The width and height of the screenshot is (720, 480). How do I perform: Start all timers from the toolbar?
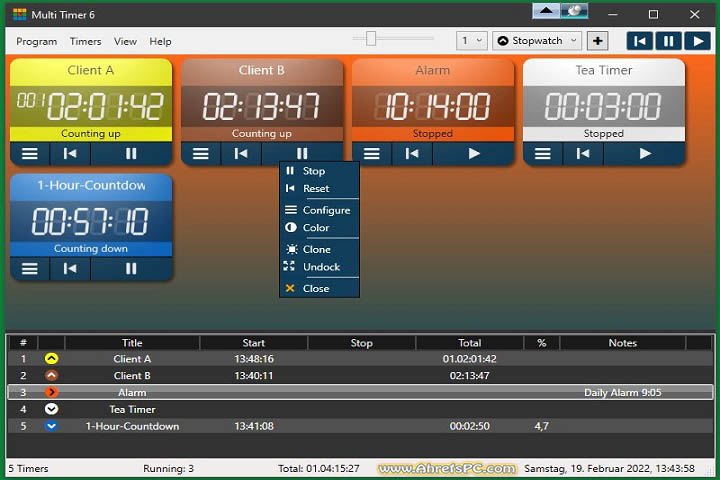pyautogui.click(x=697, y=41)
